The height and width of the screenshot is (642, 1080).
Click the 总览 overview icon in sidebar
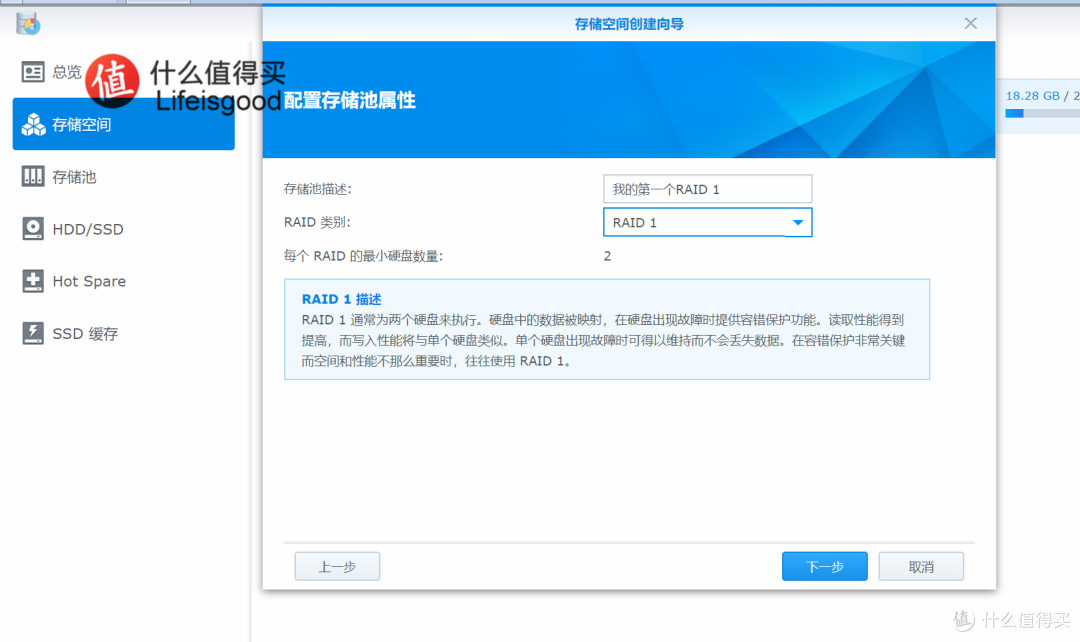coord(33,72)
